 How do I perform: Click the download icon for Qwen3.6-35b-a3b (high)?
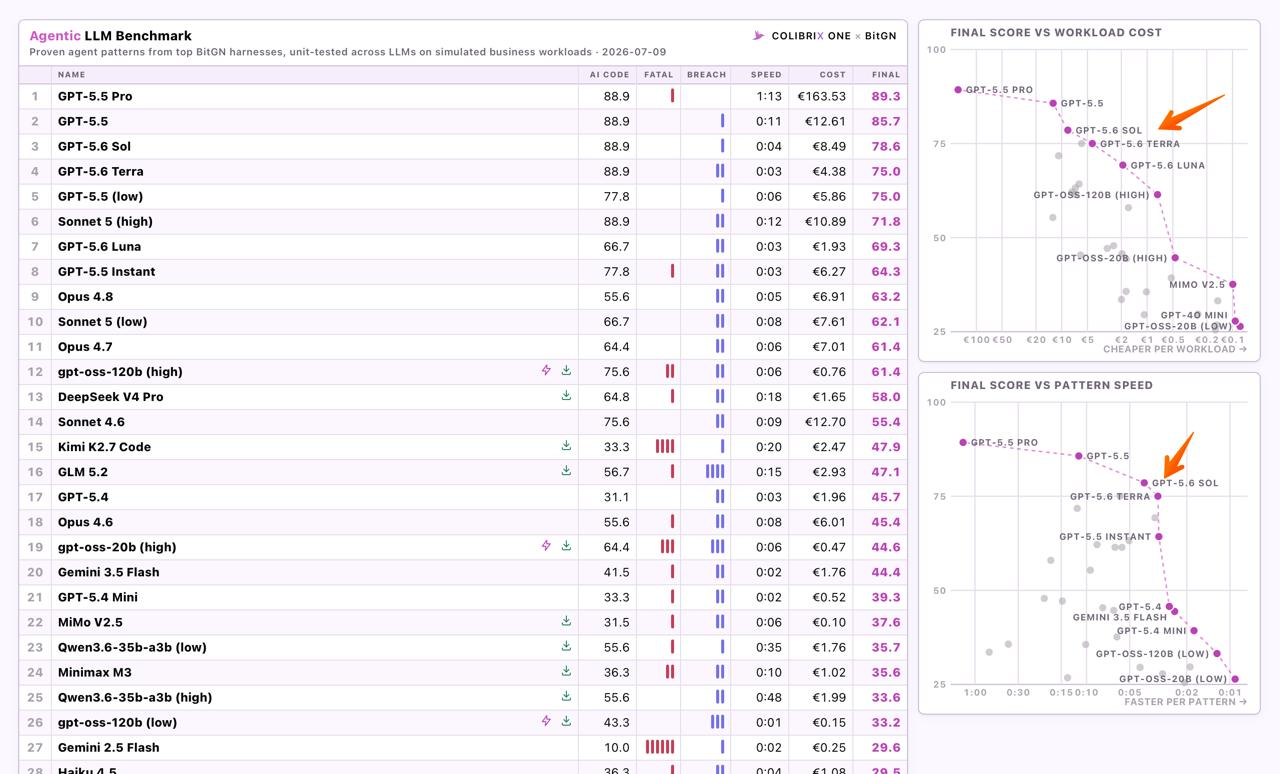pyautogui.click(x=566, y=696)
